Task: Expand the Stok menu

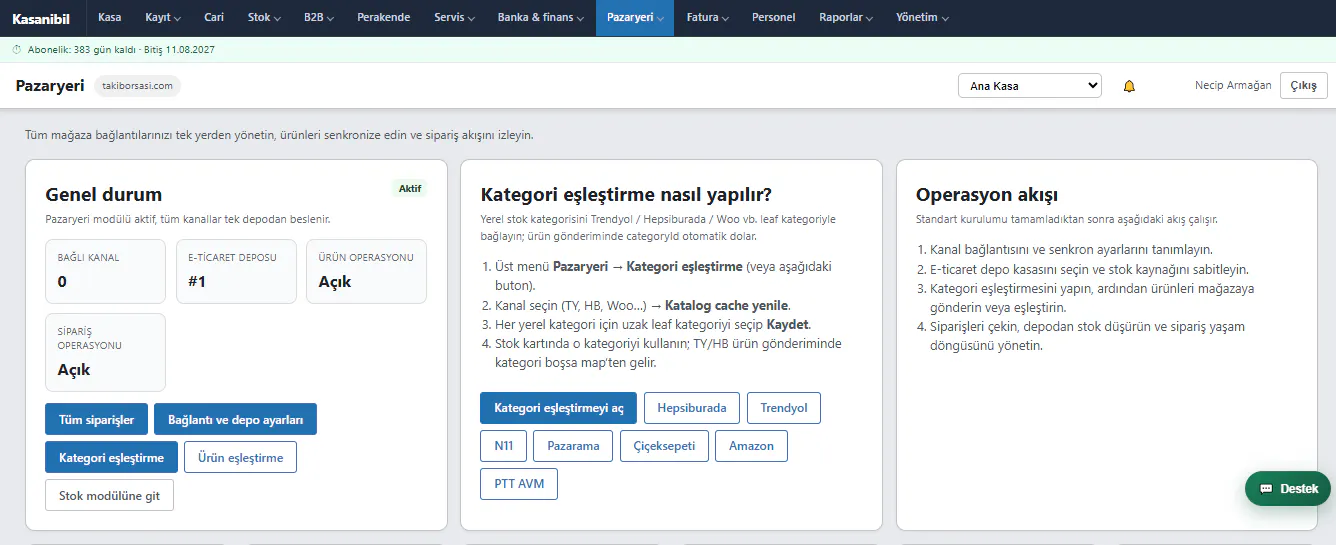Action: 264,17
